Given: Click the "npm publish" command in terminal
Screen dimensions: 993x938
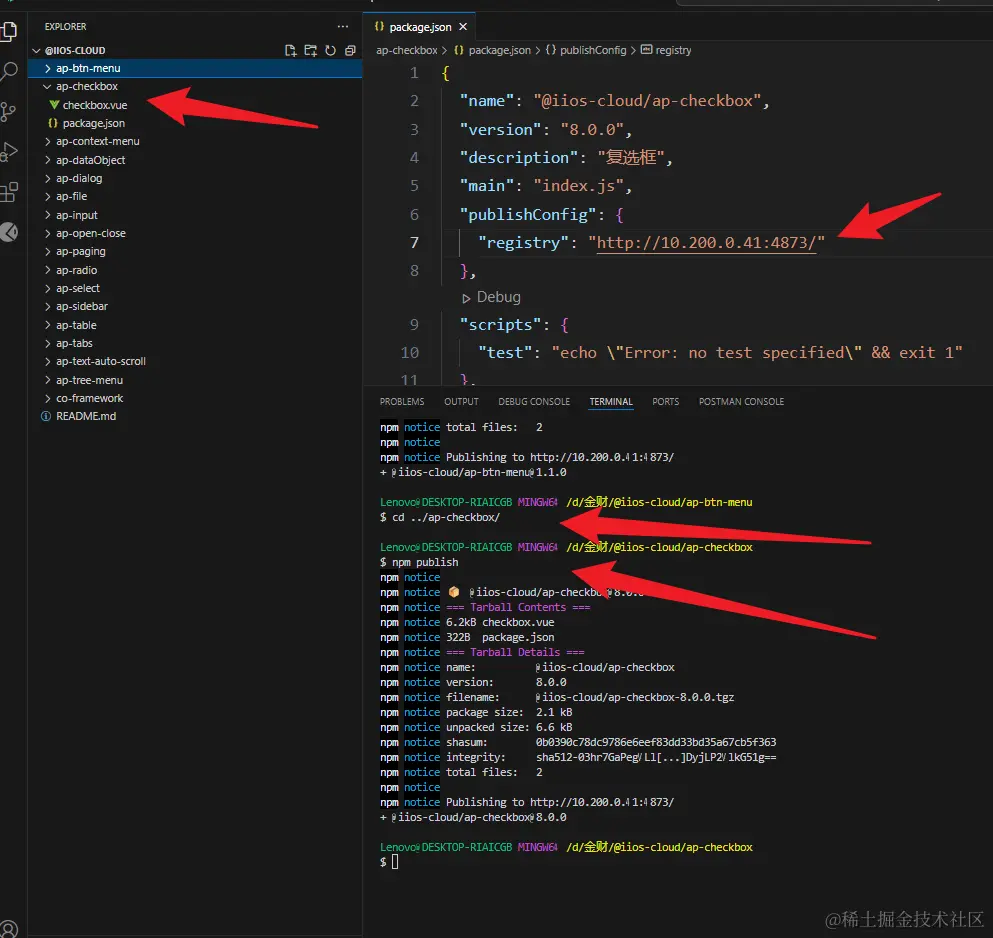Looking at the screenshot, I should (425, 562).
